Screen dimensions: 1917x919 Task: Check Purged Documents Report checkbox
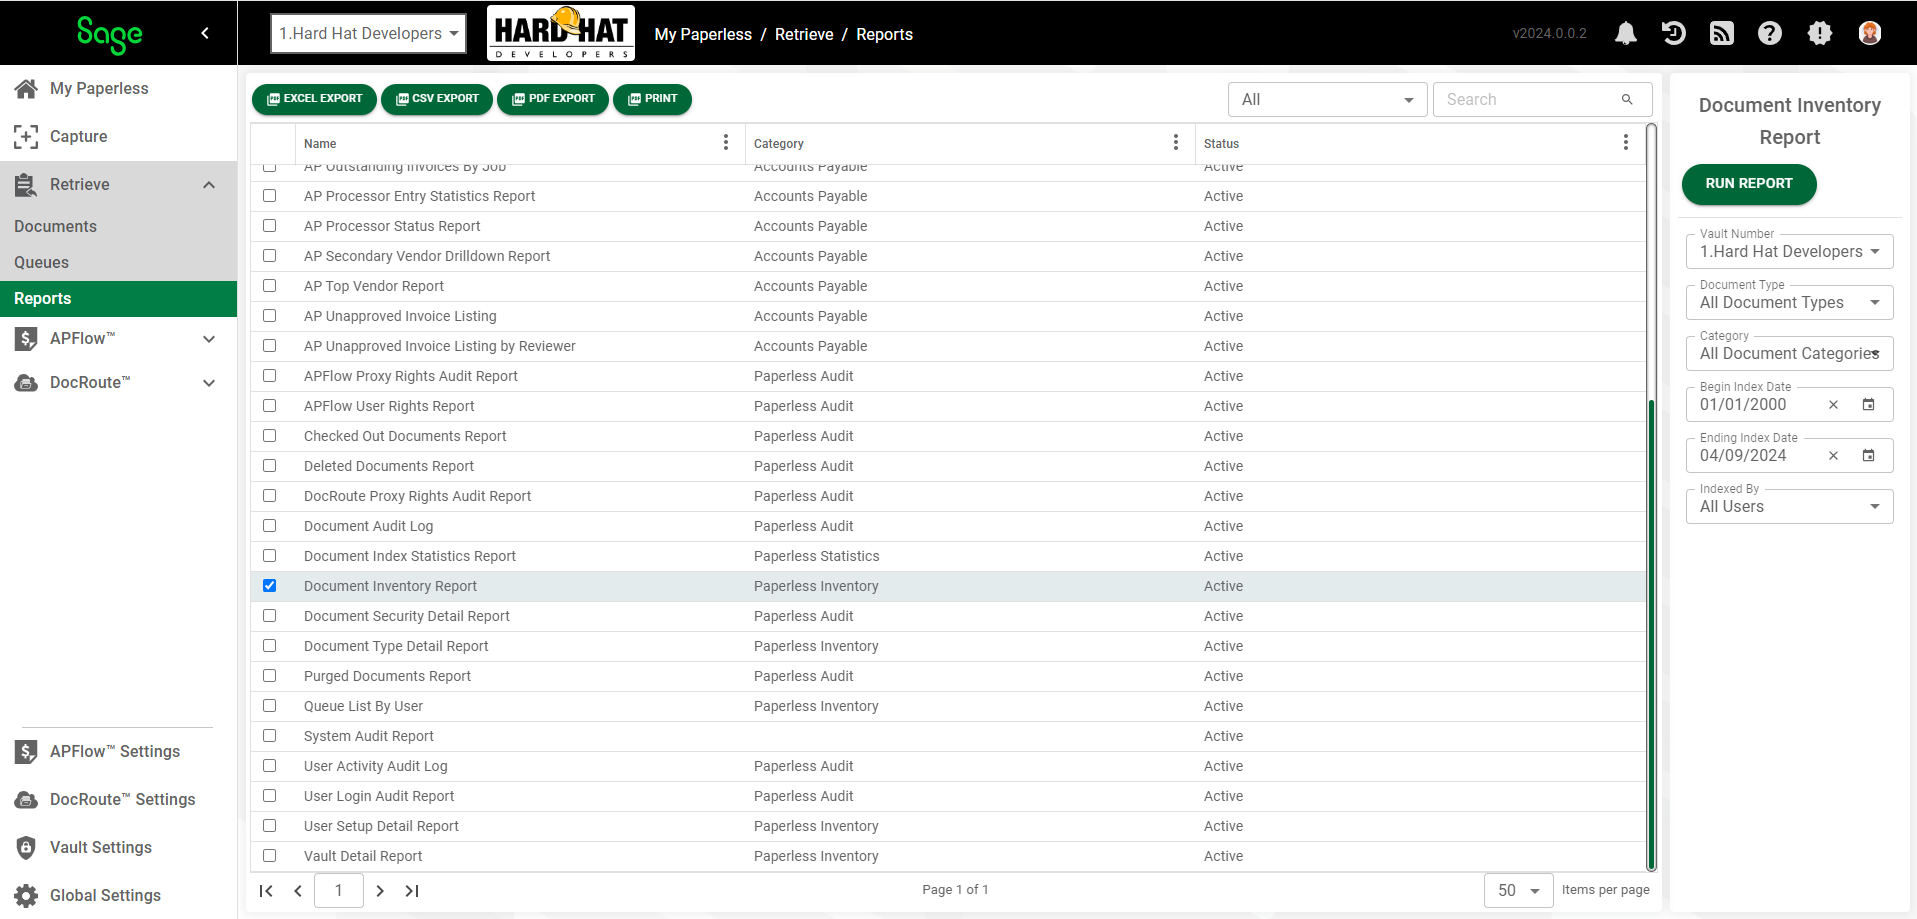[269, 676]
